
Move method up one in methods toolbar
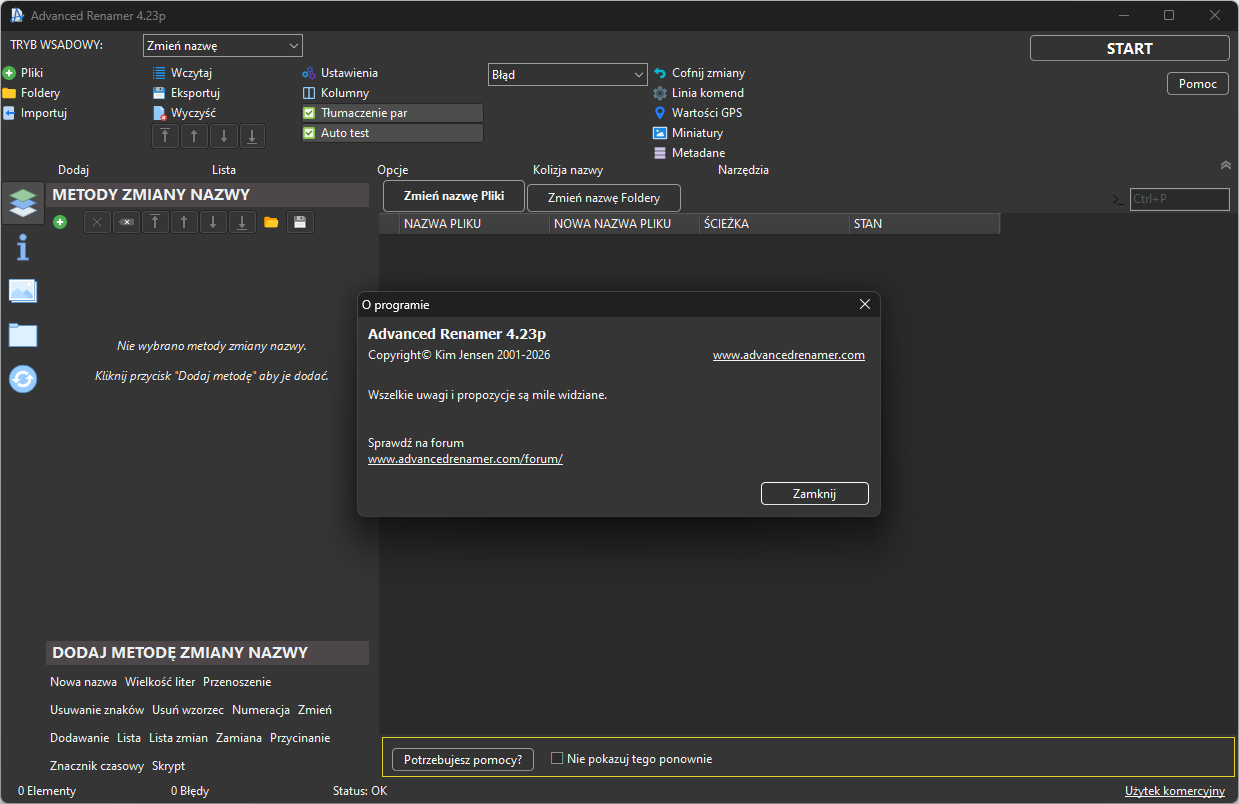pyautogui.click(x=184, y=222)
